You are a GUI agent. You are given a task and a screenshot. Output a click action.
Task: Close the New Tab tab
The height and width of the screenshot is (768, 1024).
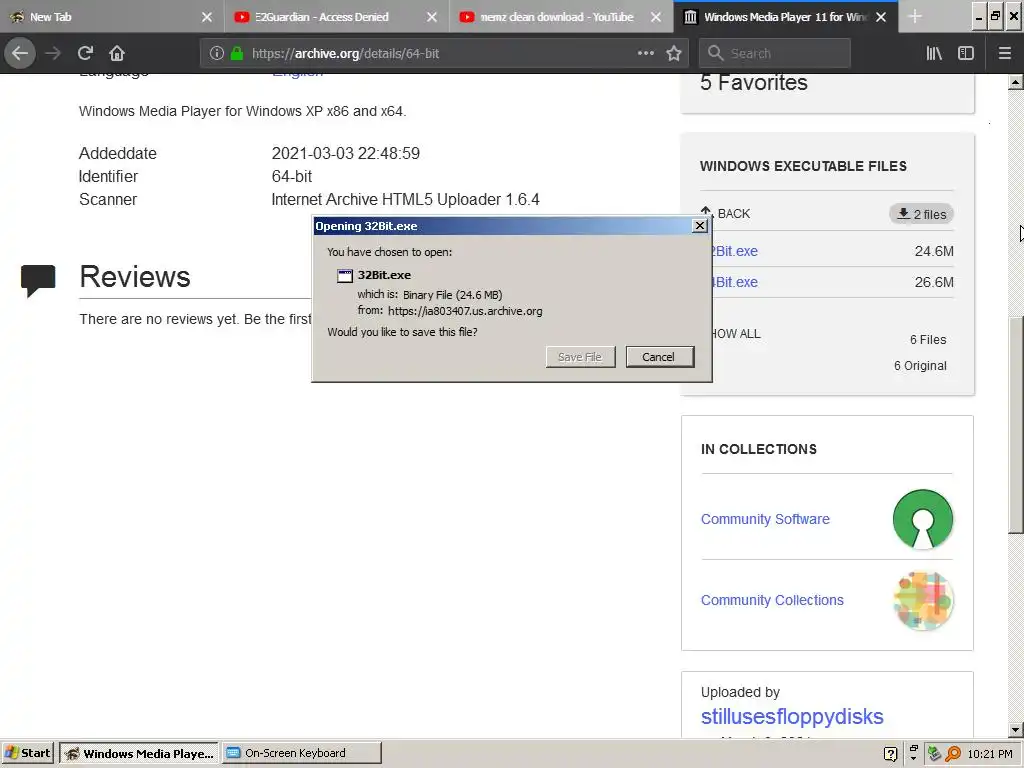(207, 17)
